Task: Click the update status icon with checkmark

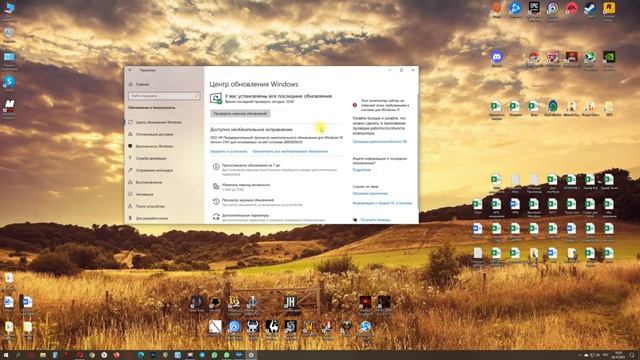Action: [216, 98]
